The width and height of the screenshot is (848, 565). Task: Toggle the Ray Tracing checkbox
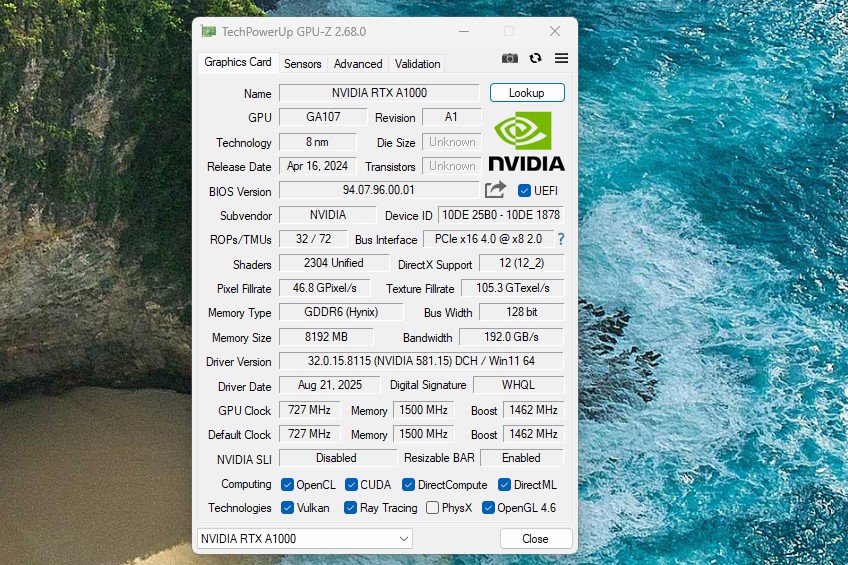click(x=350, y=508)
